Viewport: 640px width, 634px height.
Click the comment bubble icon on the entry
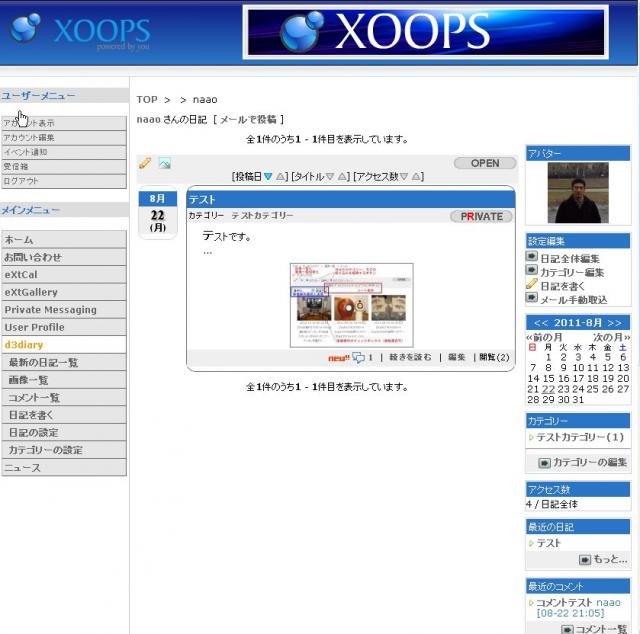(x=358, y=358)
